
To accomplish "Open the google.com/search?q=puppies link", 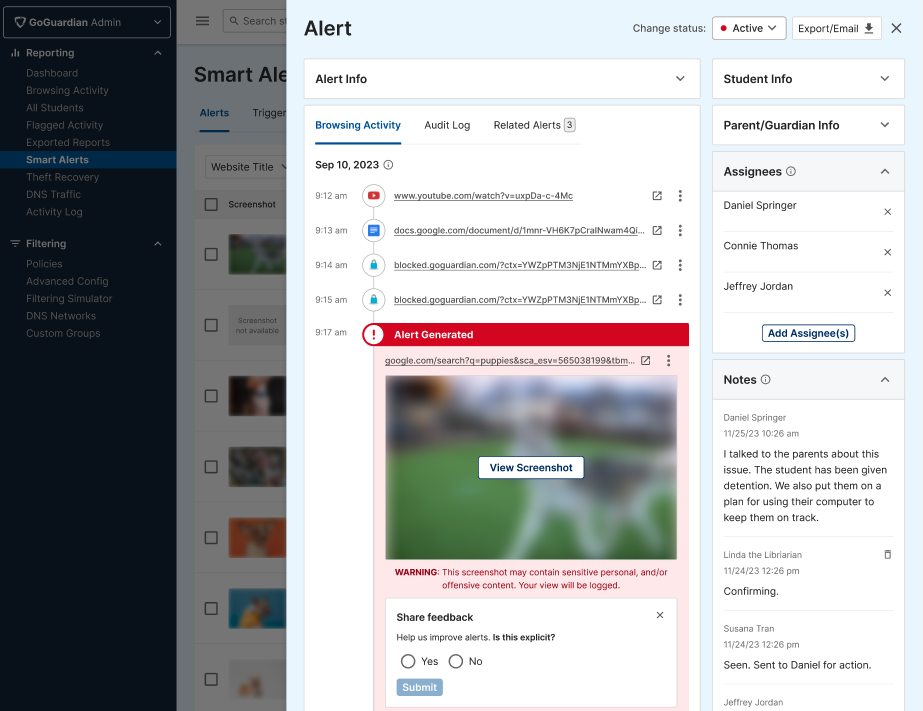I will coord(510,361).
